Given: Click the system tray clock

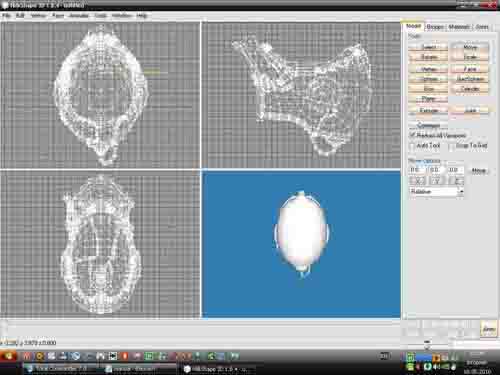Looking at the screenshot, I should pyautogui.click(x=478, y=362).
